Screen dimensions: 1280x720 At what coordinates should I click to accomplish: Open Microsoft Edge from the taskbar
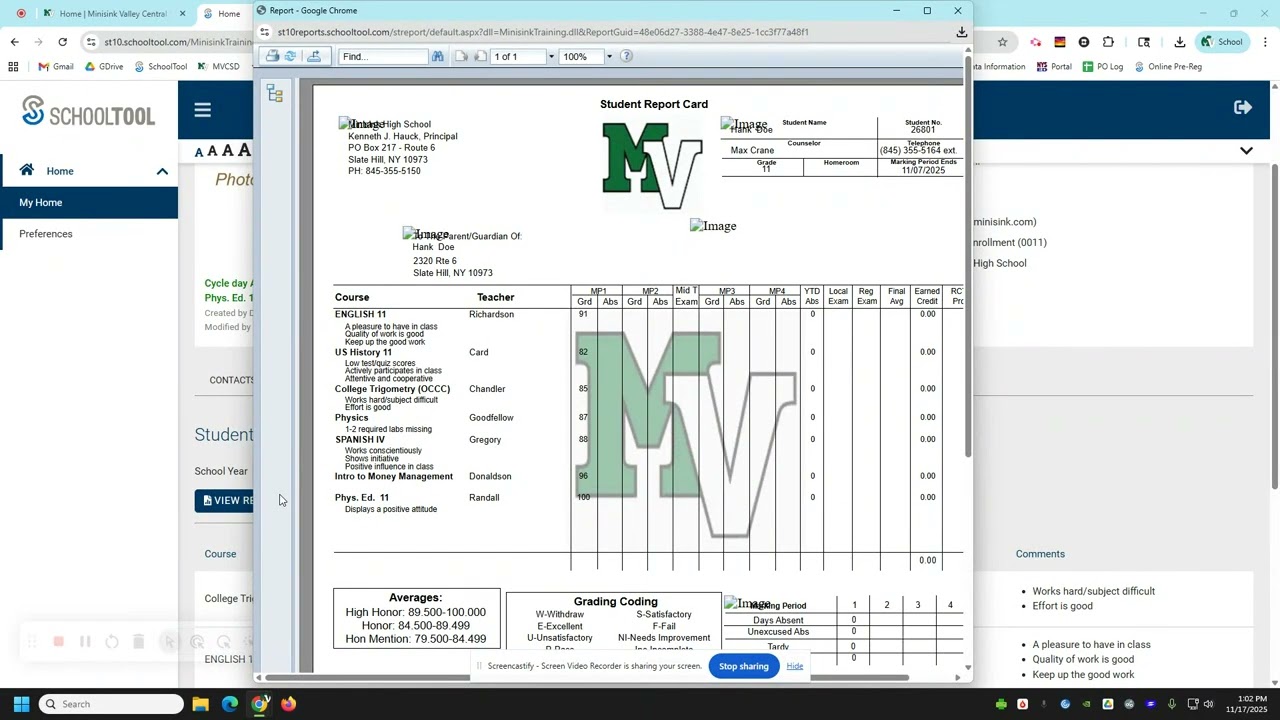tap(230, 704)
